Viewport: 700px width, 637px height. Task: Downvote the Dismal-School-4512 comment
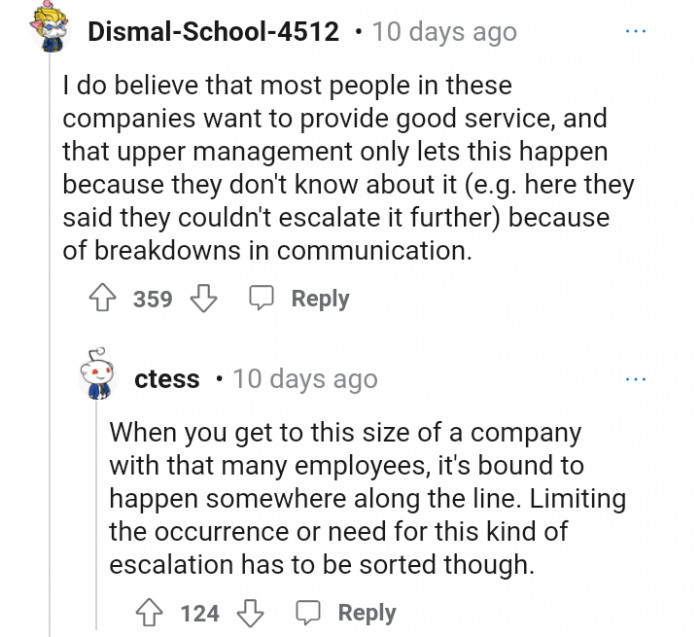click(x=204, y=299)
